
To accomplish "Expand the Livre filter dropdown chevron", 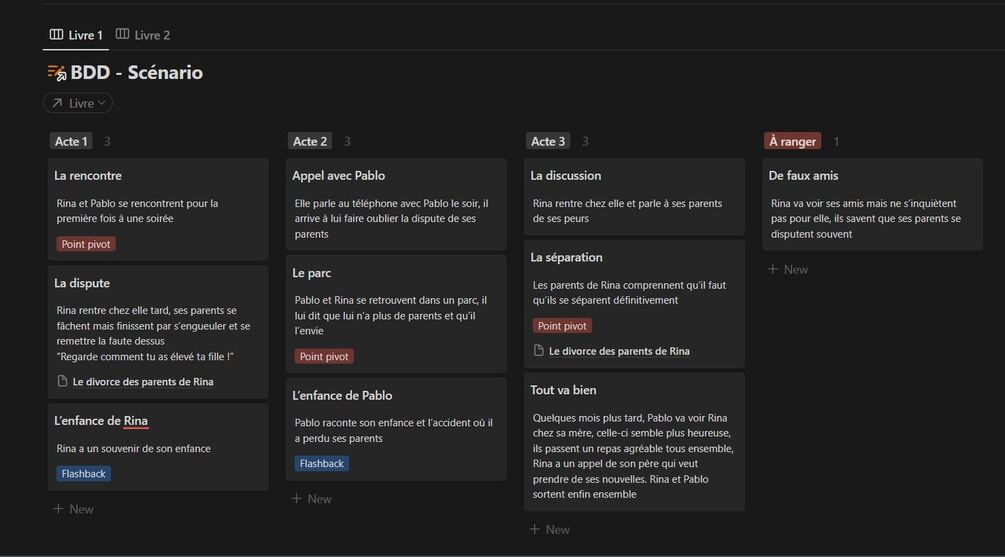I will (x=102, y=103).
